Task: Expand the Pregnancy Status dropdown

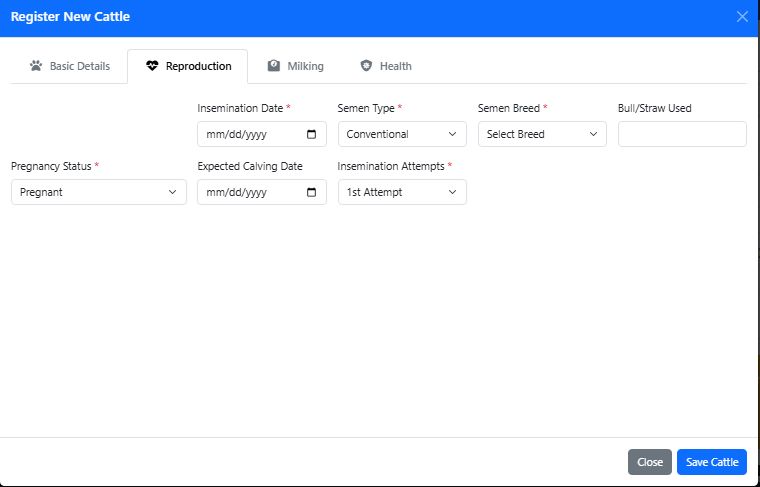Action: [x=98, y=192]
